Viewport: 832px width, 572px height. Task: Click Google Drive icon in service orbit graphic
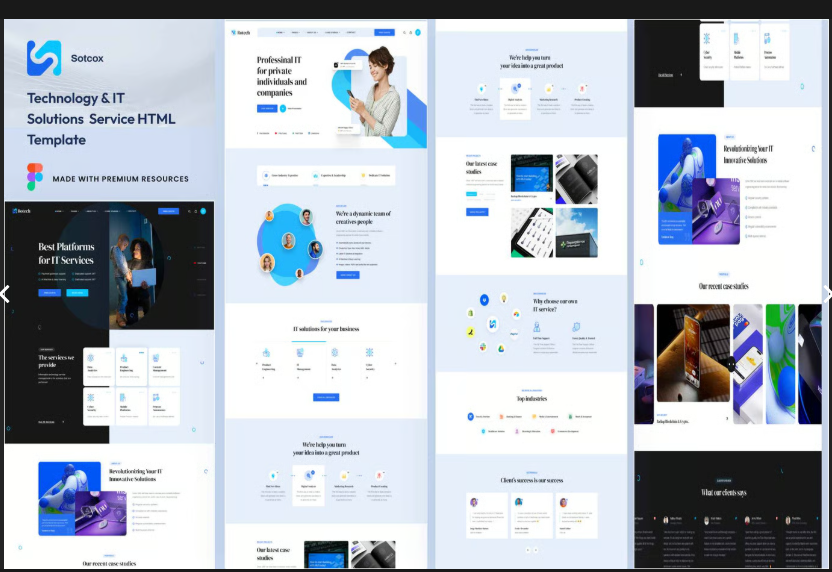501,349
